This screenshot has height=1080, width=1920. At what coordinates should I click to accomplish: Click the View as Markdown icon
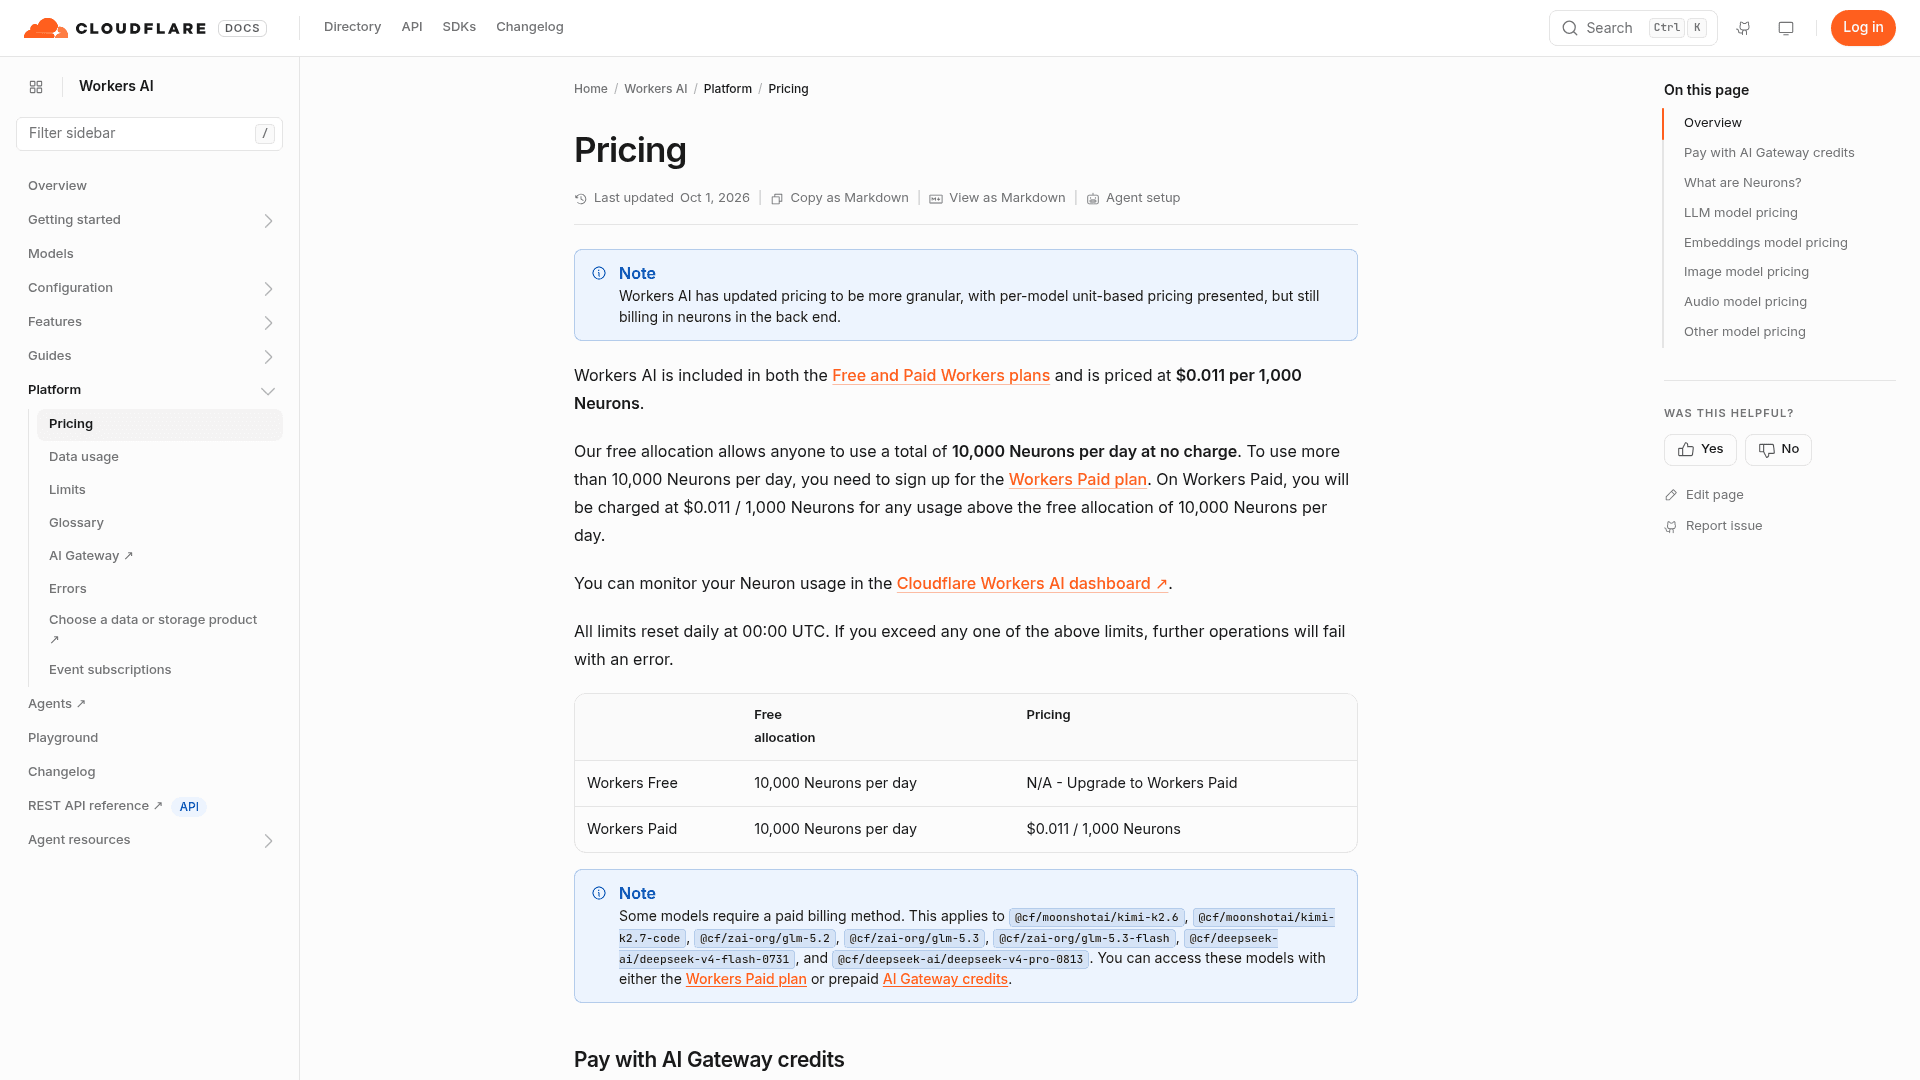936,199
